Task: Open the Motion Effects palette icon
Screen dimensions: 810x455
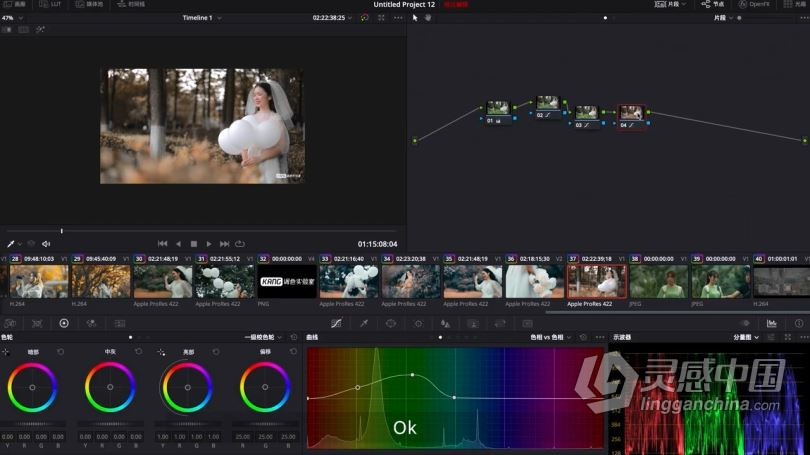Action: [120, 323]
